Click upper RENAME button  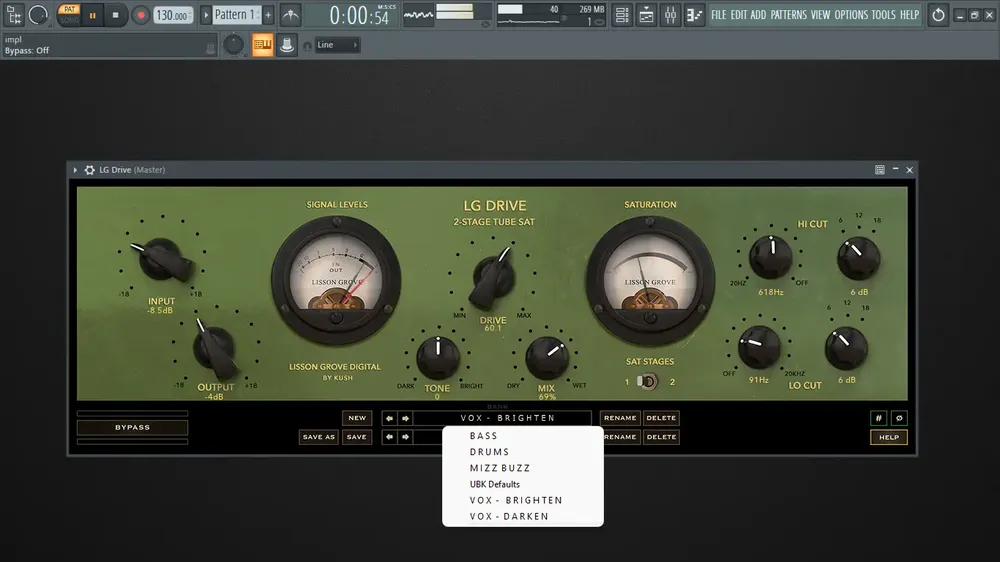(x=620, y=418)
